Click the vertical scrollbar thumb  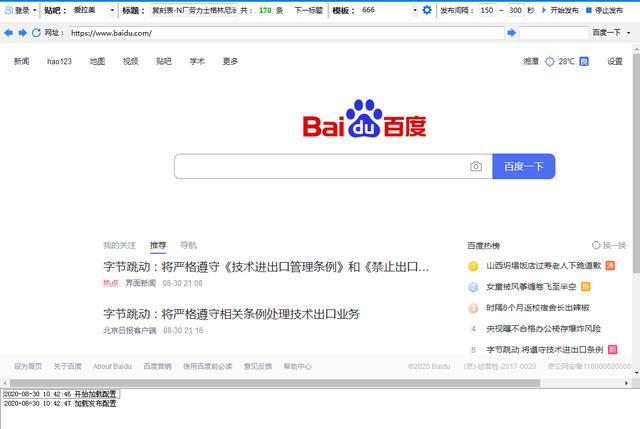click(x=636, y=164)
